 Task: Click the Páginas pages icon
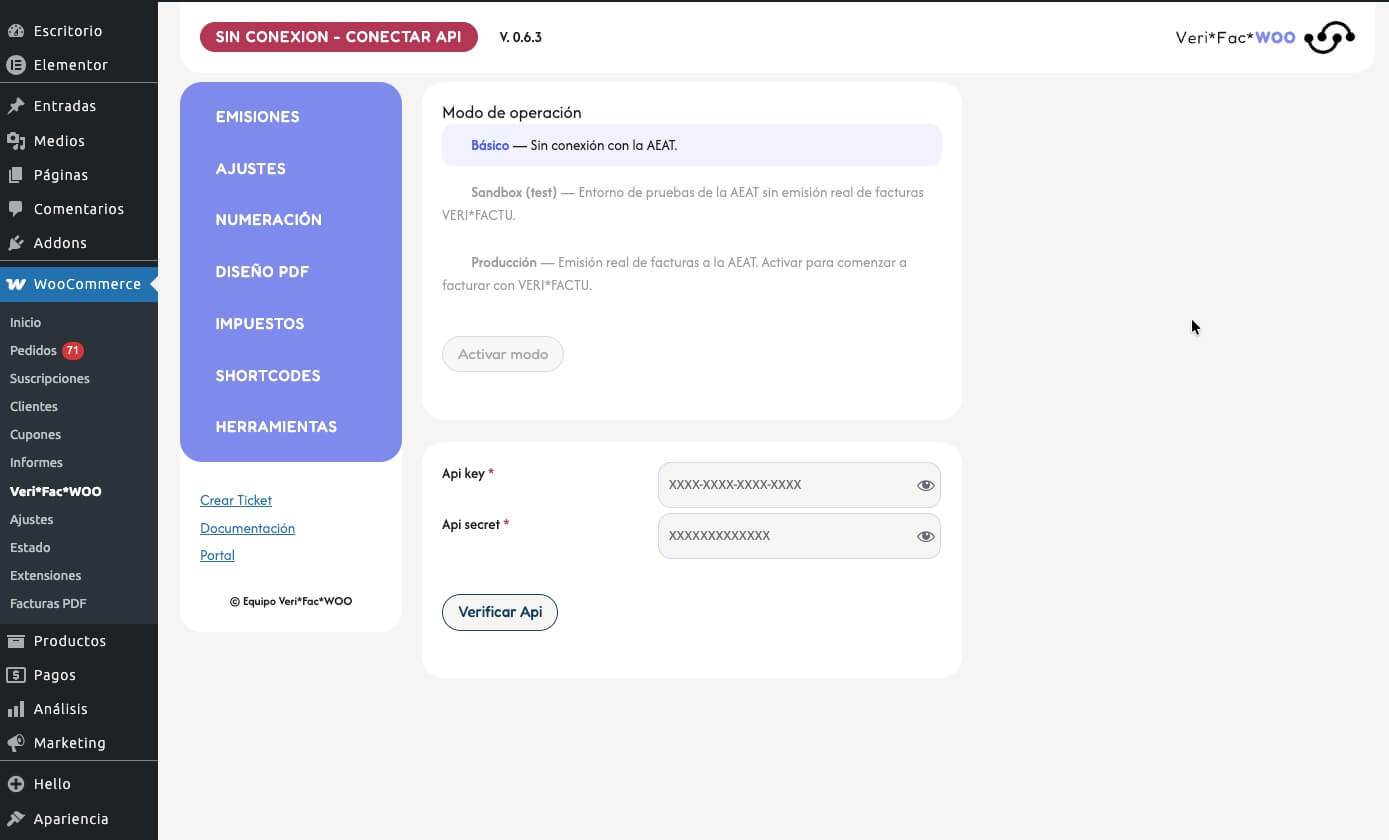coord(16,175)
